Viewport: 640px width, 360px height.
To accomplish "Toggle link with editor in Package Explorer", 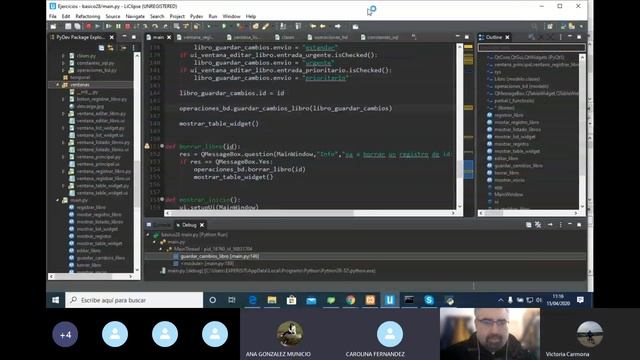I will (x=111, y=48).
